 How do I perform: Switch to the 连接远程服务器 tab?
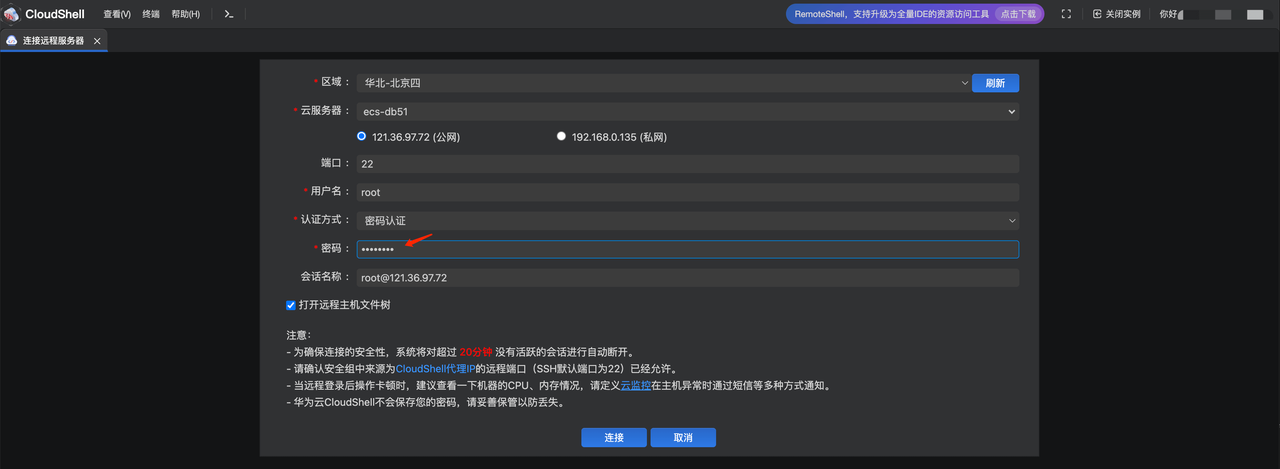tap(54, 41)
